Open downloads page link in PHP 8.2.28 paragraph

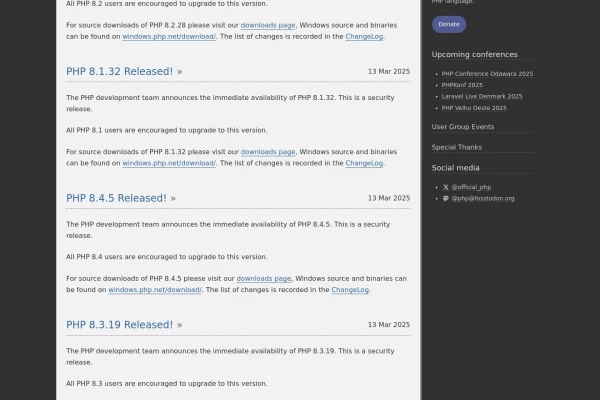[x=268, y=25]
